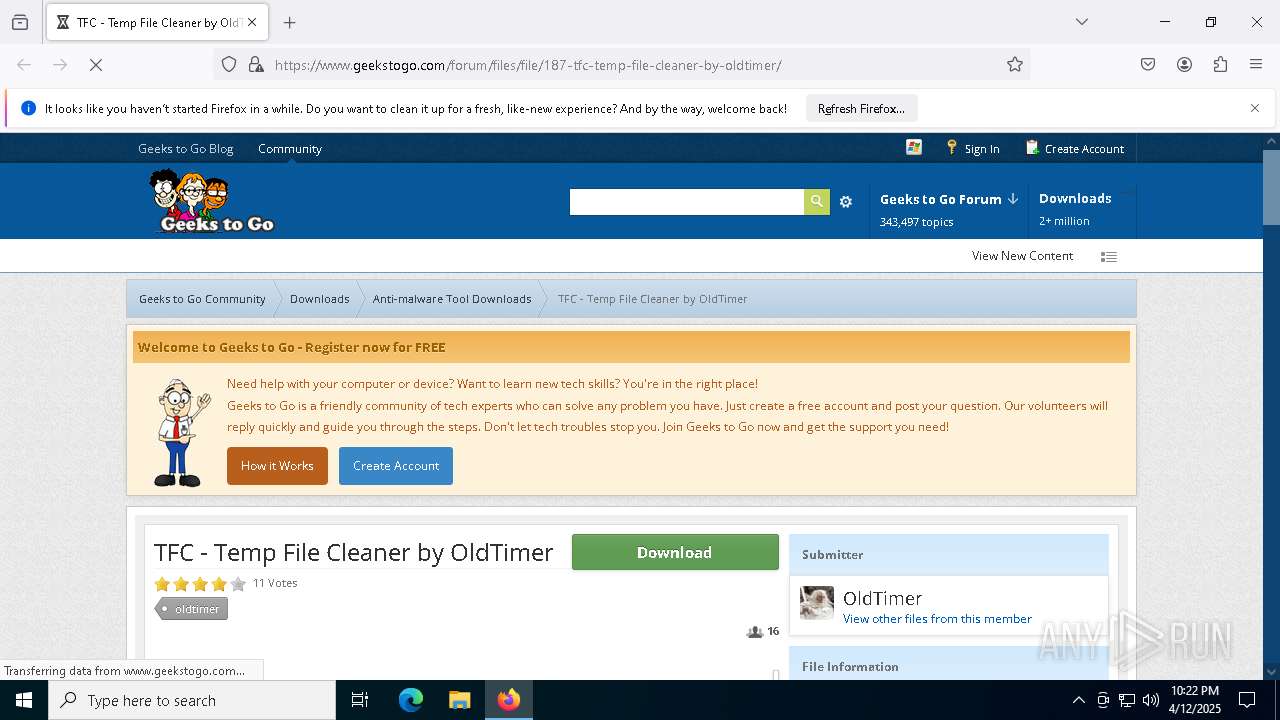Click the Microsoft sign-in icon
This screenshot has height=720, width=1280.
[914, 147]
